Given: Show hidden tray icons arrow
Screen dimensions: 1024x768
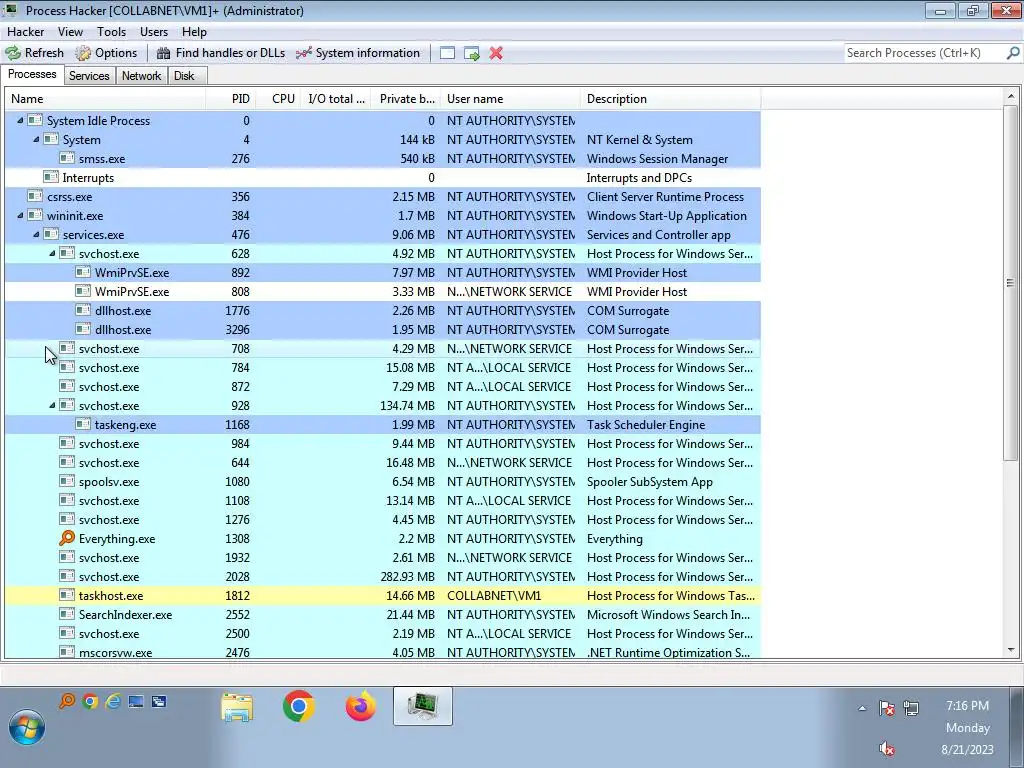Looking at the screenshot, I should tap(862, 708).
